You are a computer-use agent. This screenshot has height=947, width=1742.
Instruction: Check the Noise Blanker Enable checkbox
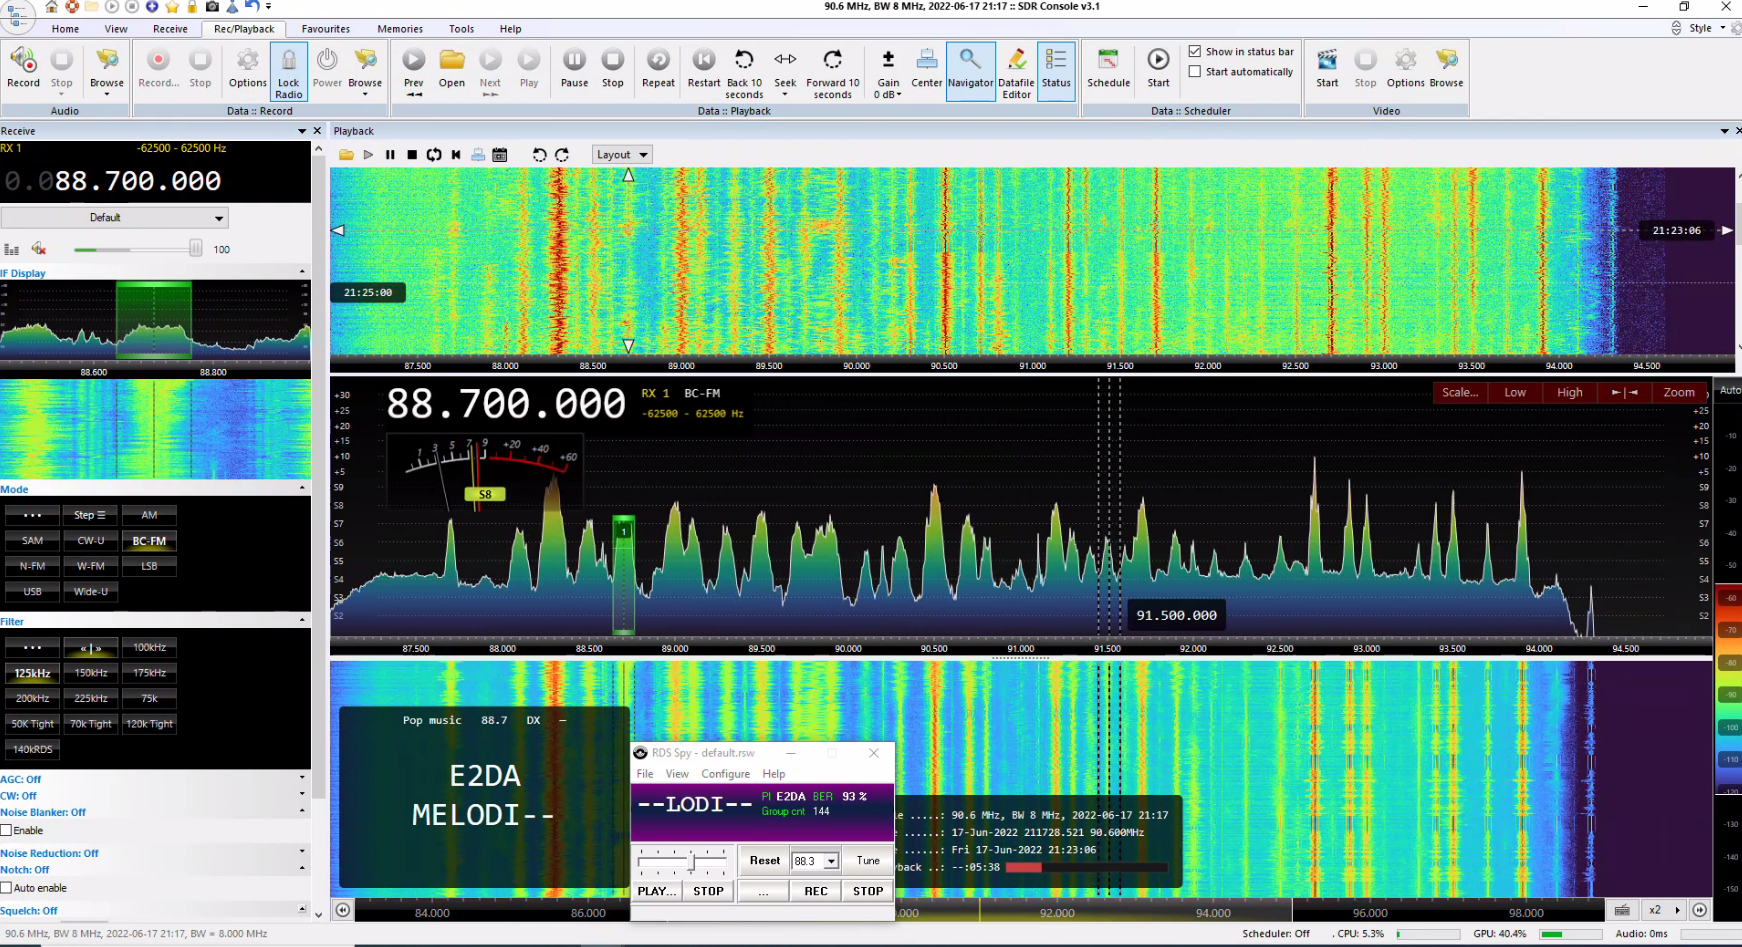(x=6, y=831)
